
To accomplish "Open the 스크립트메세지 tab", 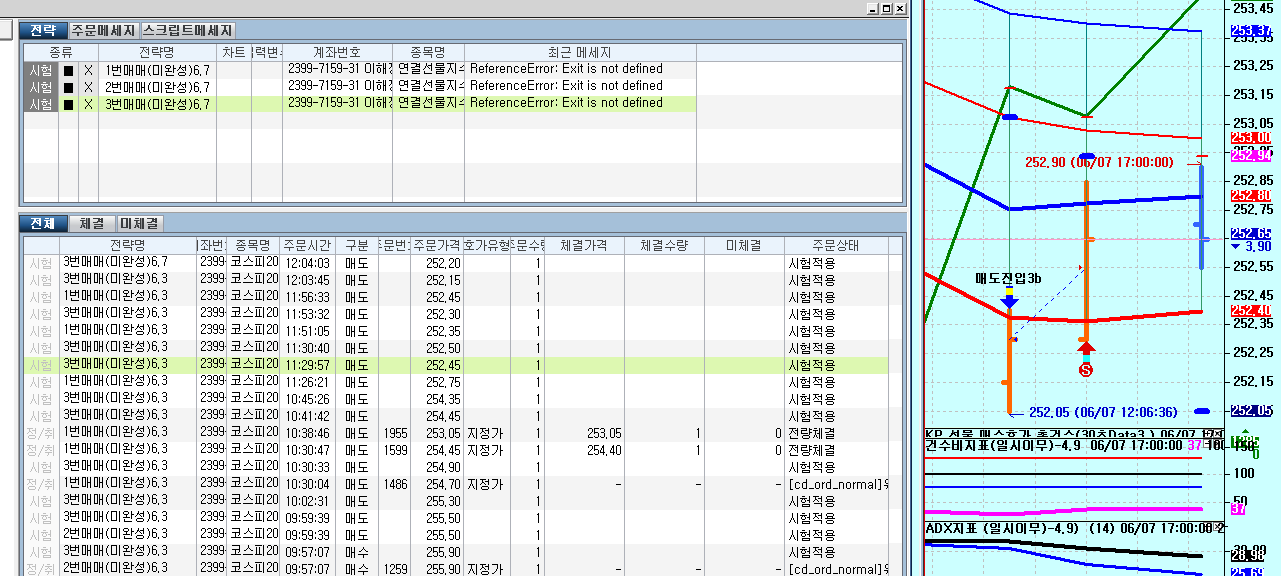I will pyautogui.click(x=188, y=31).
